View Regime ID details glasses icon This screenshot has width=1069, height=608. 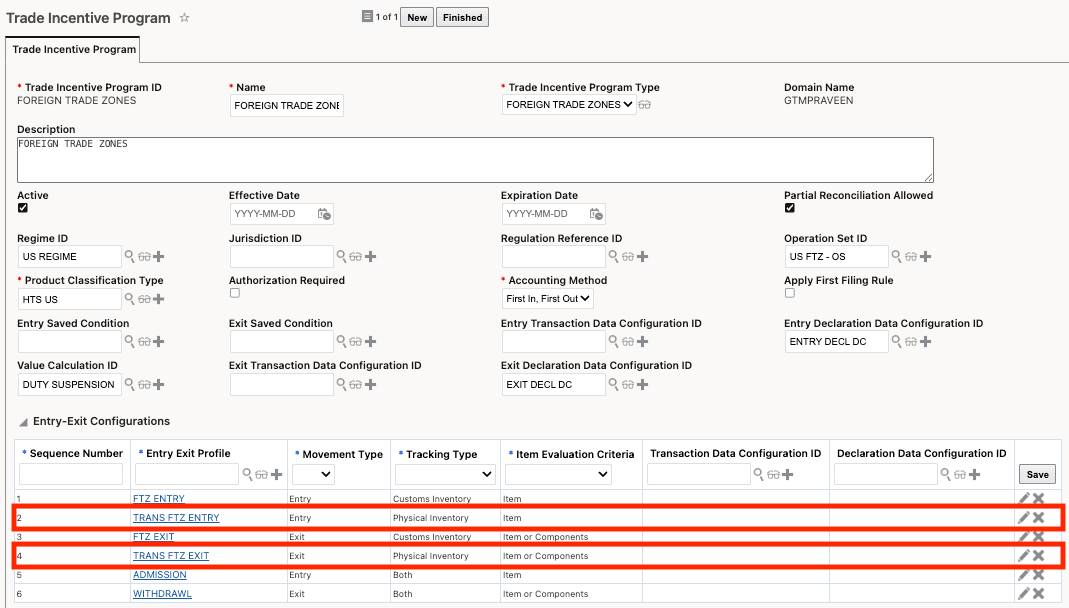pyautogui.click(x=145, y=257)
